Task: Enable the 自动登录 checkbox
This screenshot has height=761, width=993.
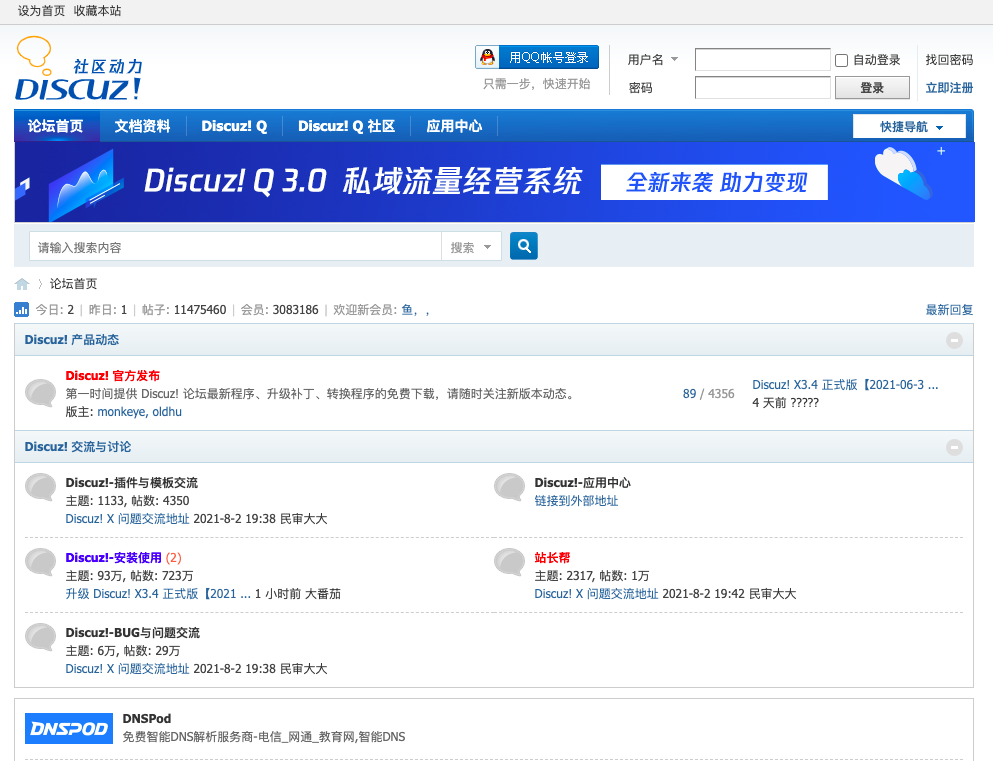Action: [x=842, y=60]
